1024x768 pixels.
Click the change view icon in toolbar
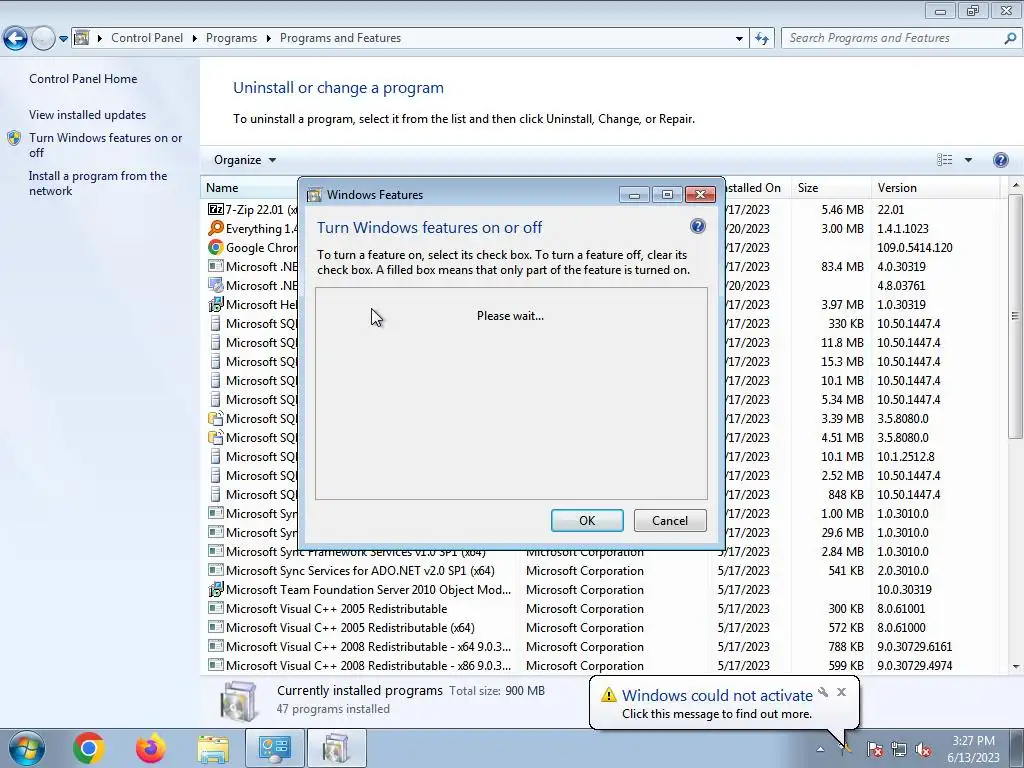coord(944,160)
